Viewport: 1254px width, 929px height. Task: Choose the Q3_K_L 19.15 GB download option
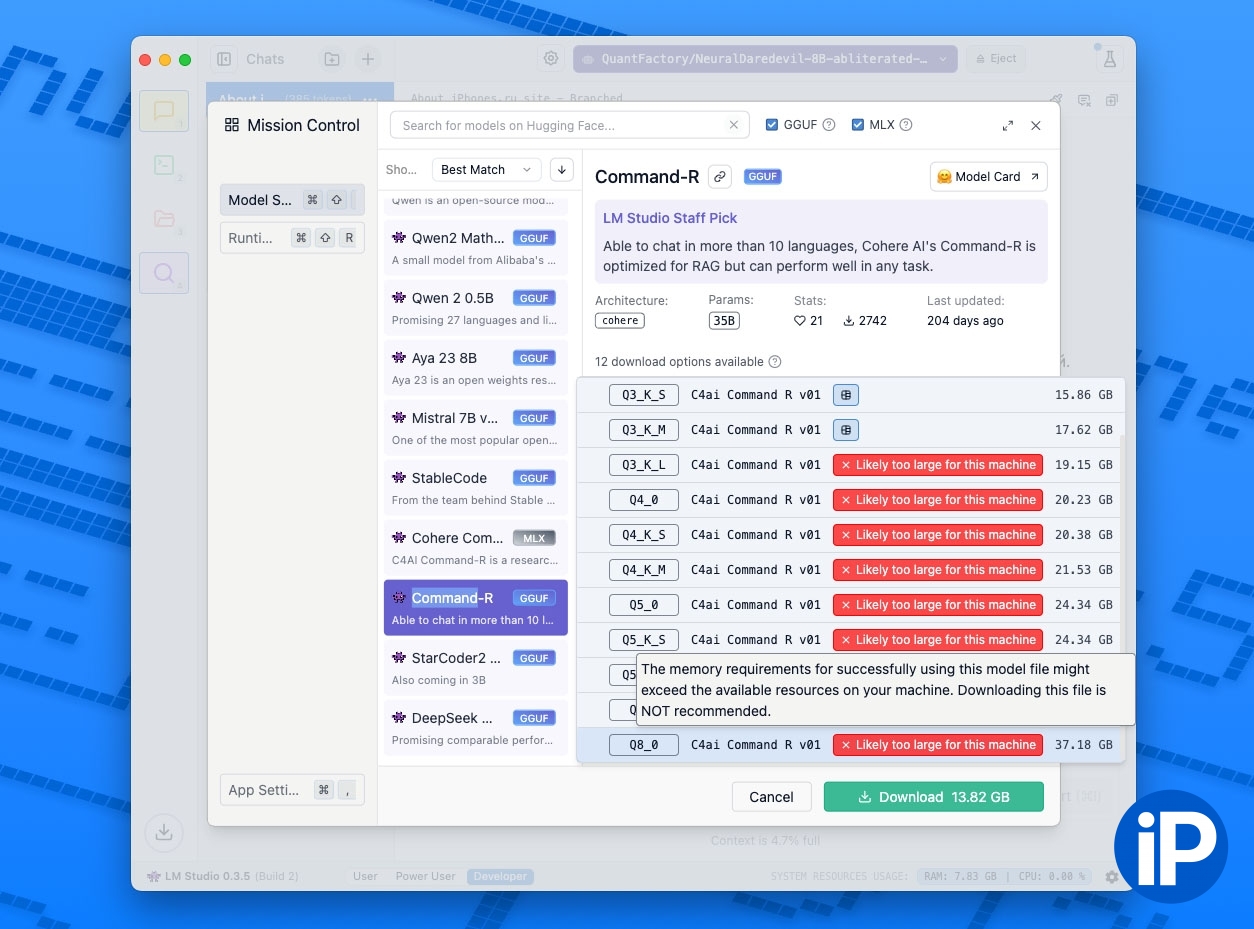point(851,465)
